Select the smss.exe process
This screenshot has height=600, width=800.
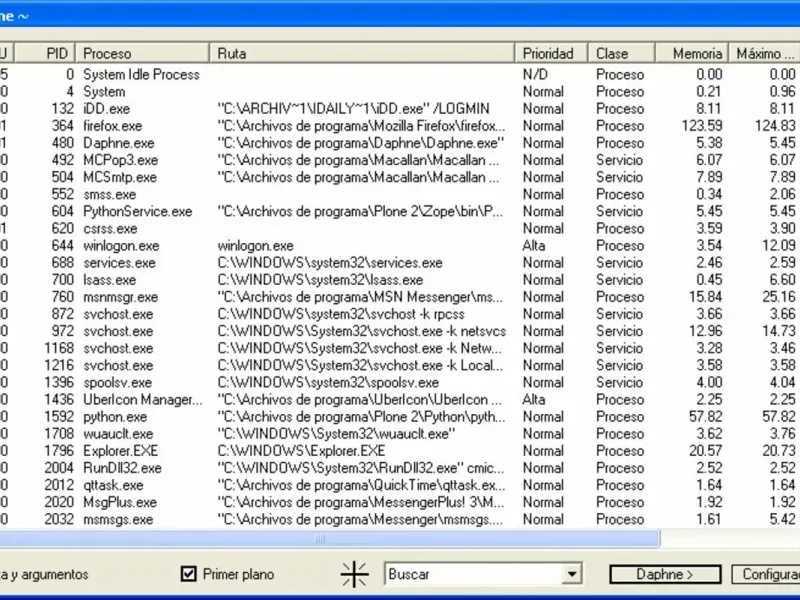pos(110,194)
